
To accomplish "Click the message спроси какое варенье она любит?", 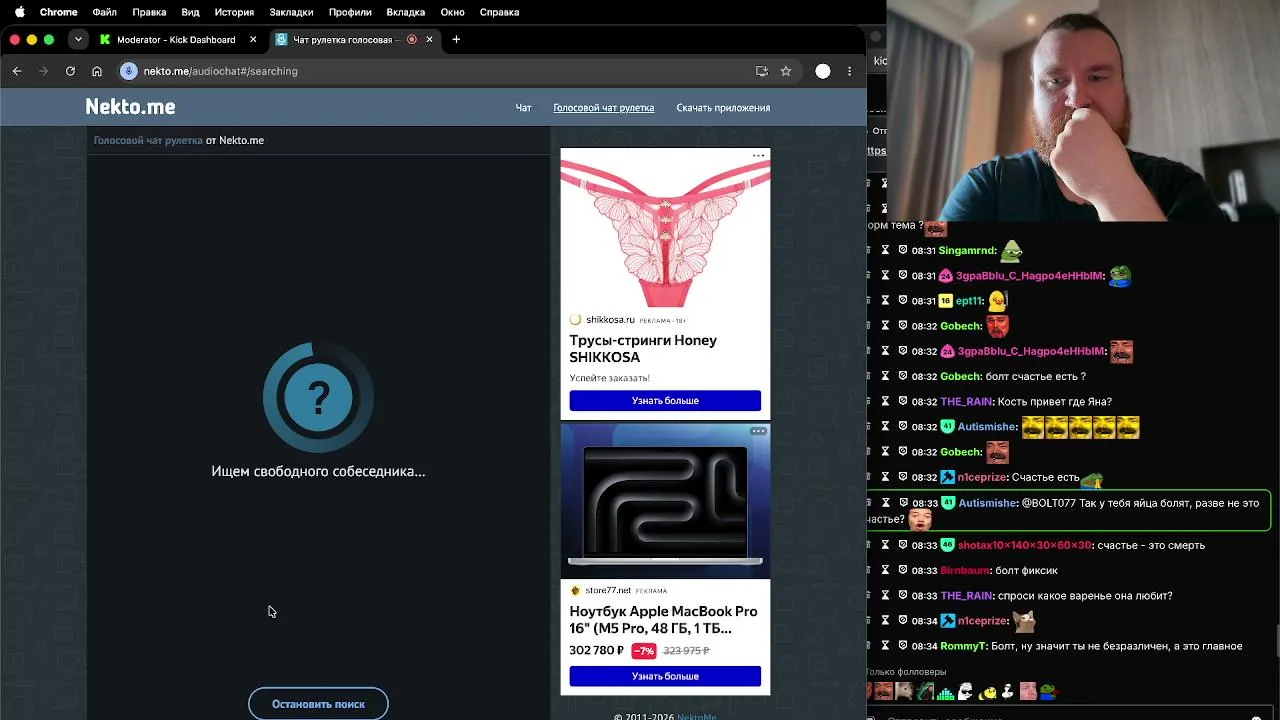I will 1085,596.
